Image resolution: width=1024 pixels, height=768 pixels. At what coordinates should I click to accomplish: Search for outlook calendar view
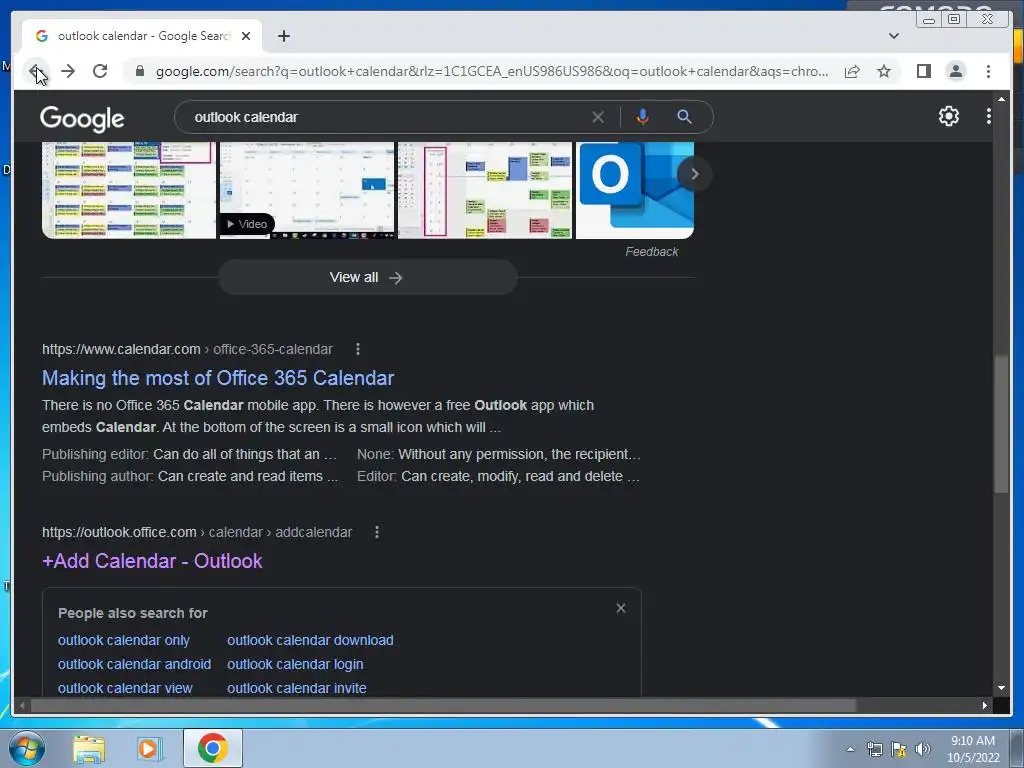coord(125,688)
